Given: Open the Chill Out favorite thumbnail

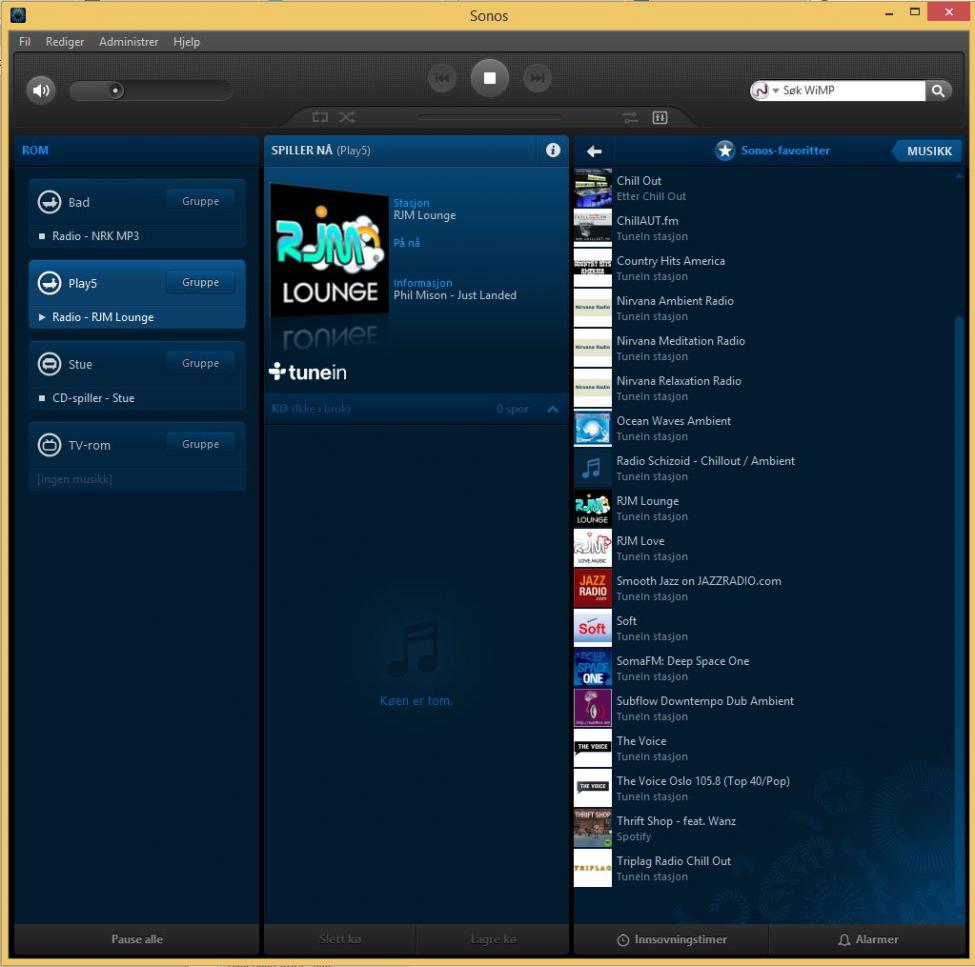Looking at the screenshot, I should point(593,188).
